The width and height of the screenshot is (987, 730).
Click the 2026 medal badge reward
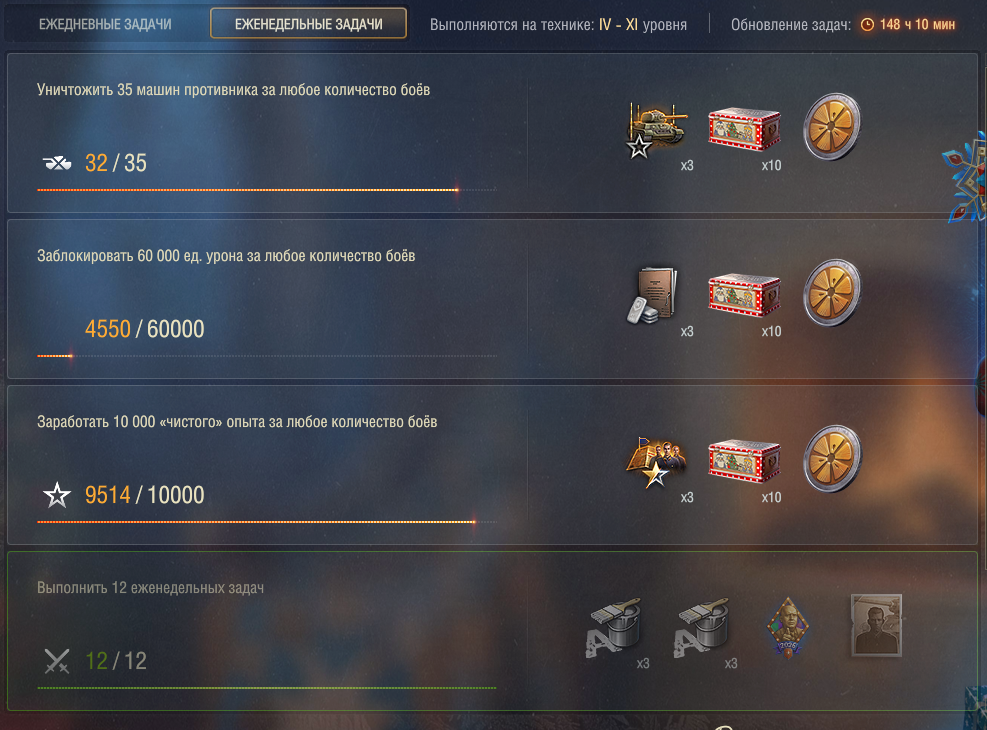(788, 627)
